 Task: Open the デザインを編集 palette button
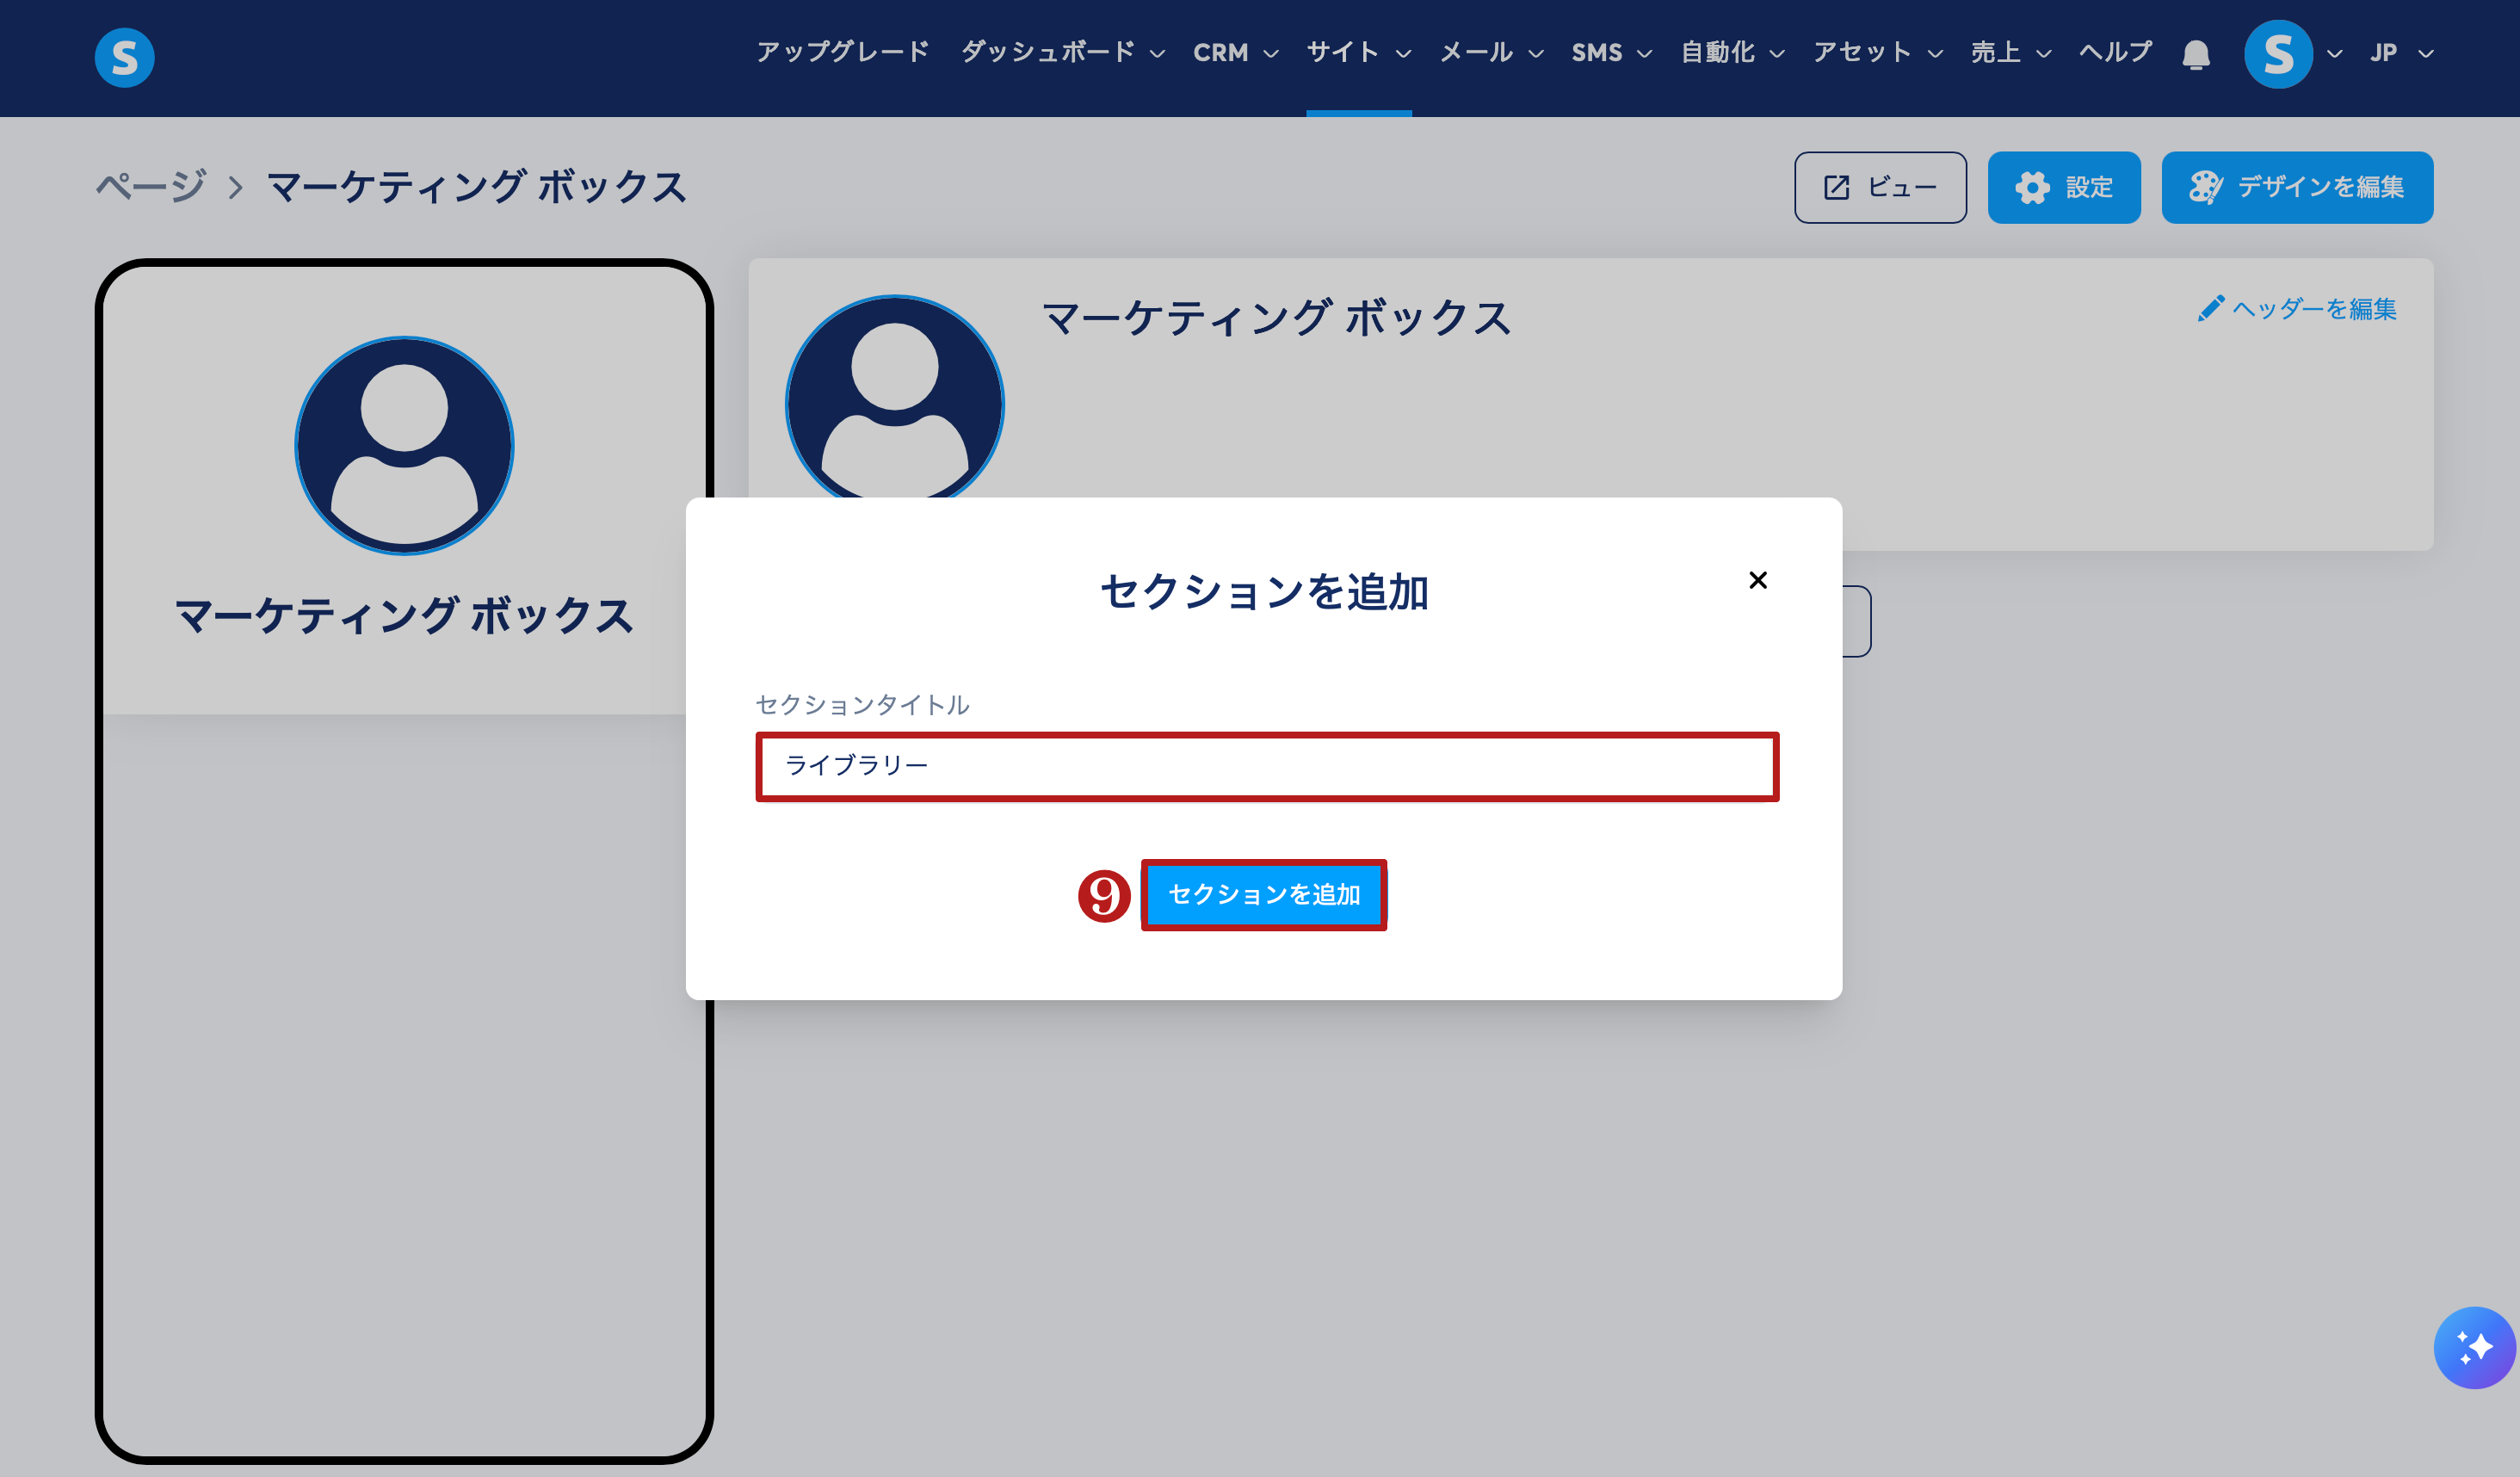2296,187
